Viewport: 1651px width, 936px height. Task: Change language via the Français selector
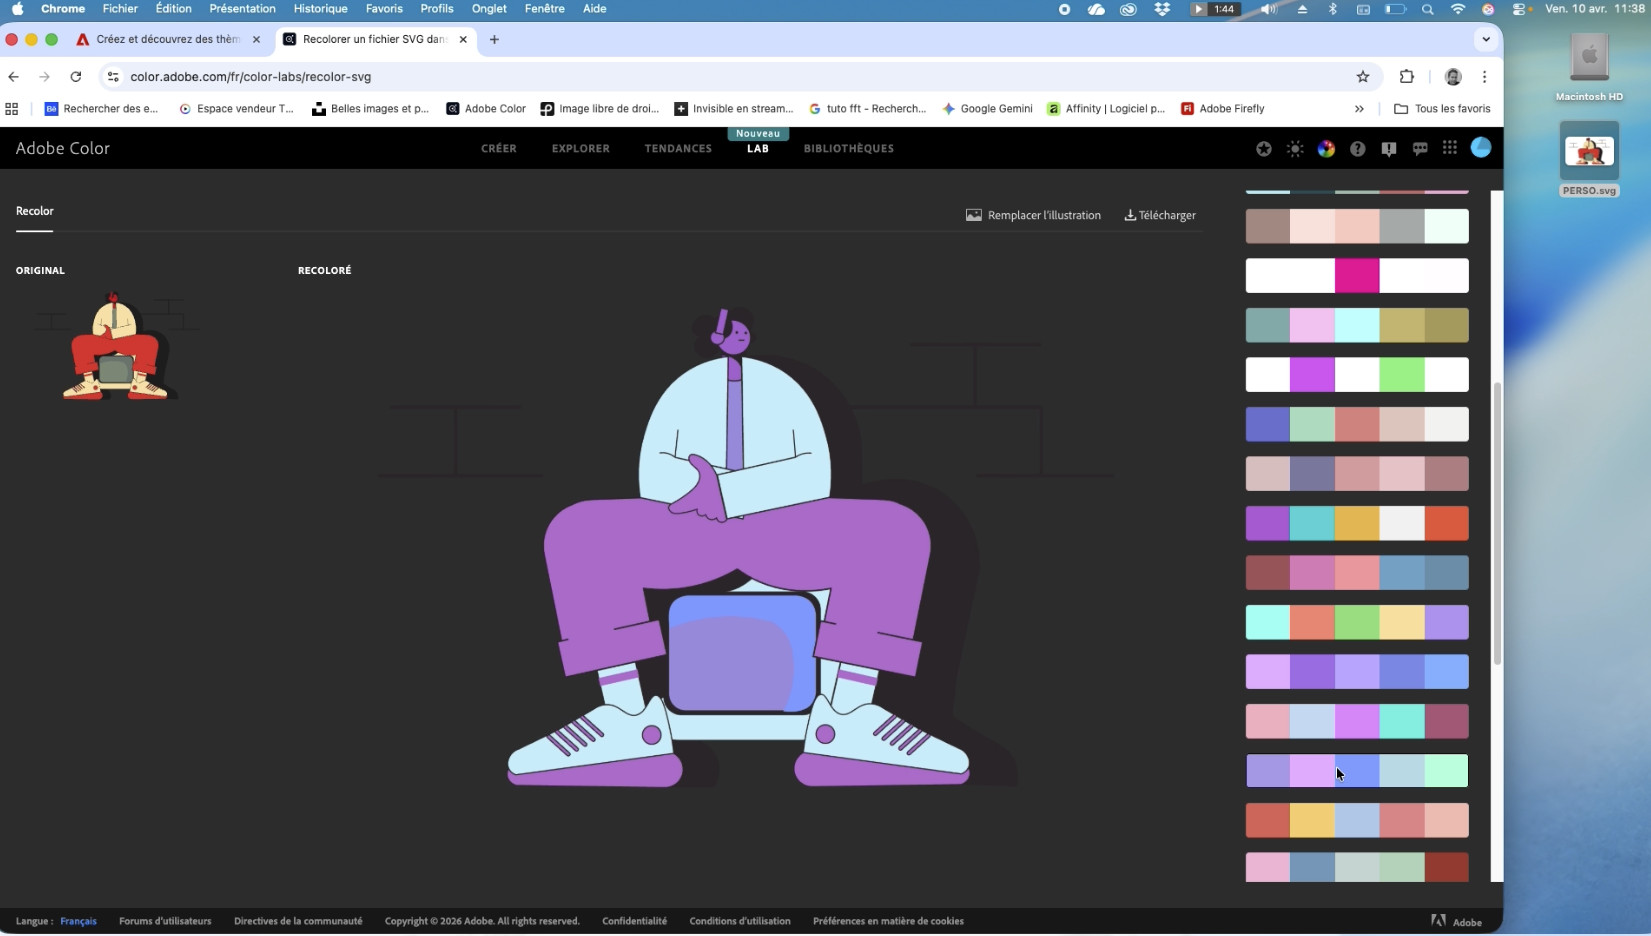coord(78,921)
